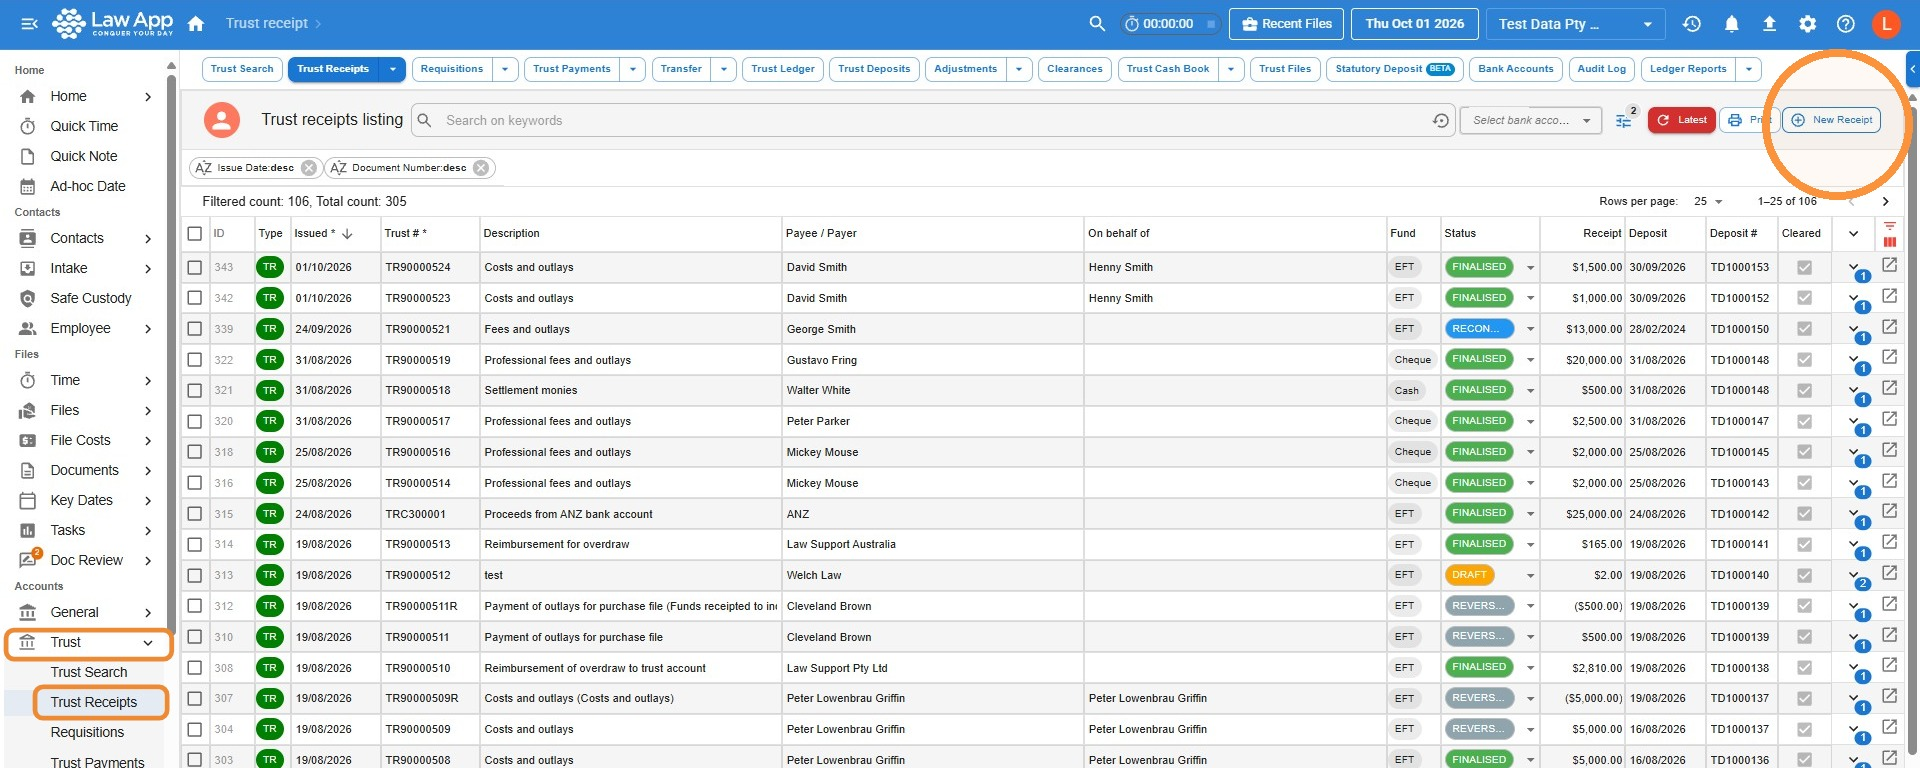
Task: Open the Select bank account dropdown
Action: point(1531,120)
